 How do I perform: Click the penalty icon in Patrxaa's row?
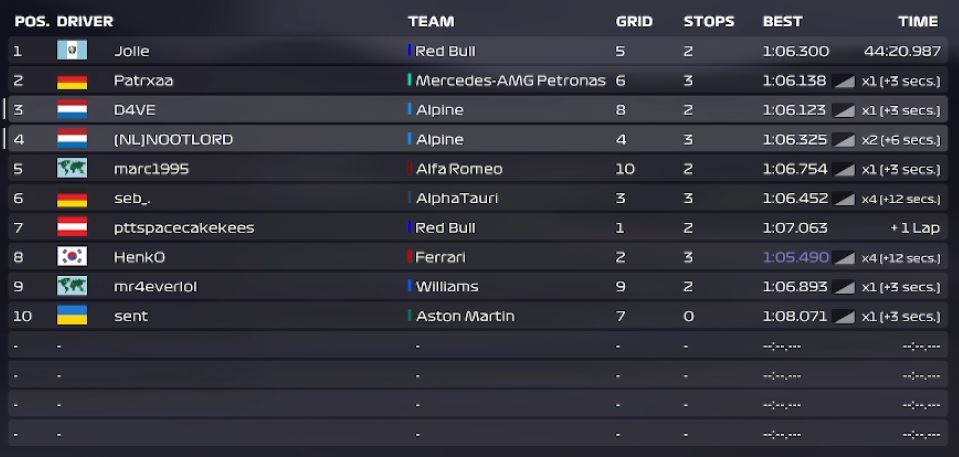pos(843,81)
